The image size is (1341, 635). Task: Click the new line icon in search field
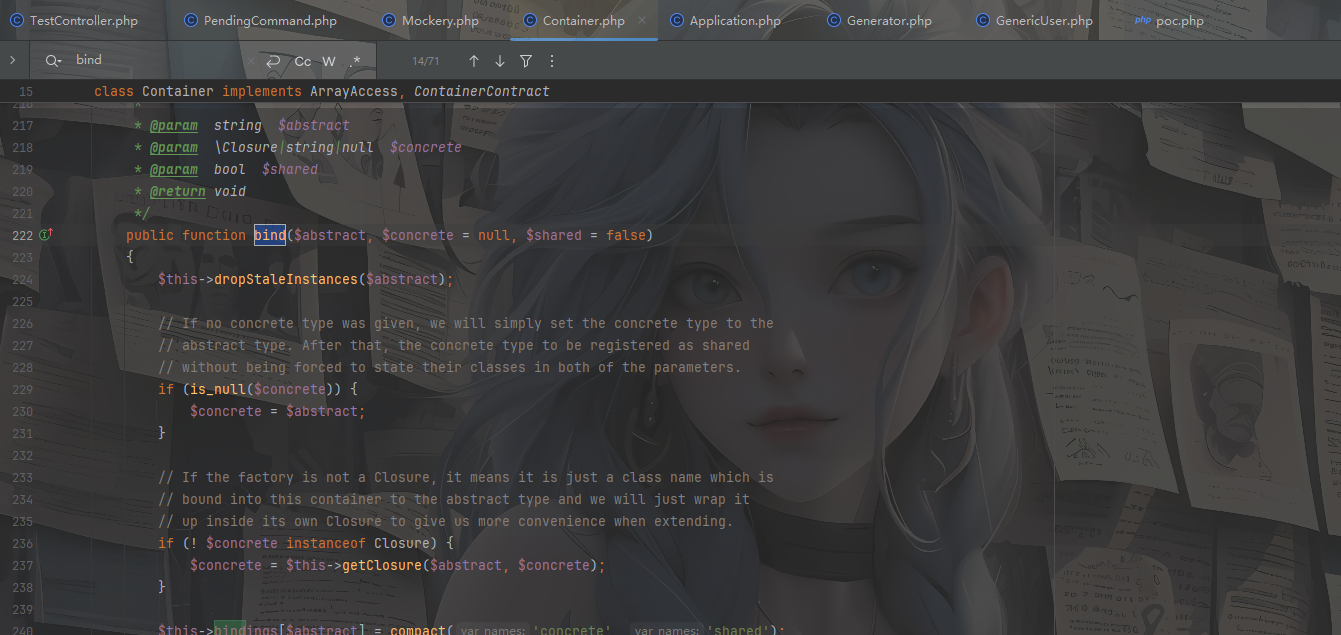[273, 61]
